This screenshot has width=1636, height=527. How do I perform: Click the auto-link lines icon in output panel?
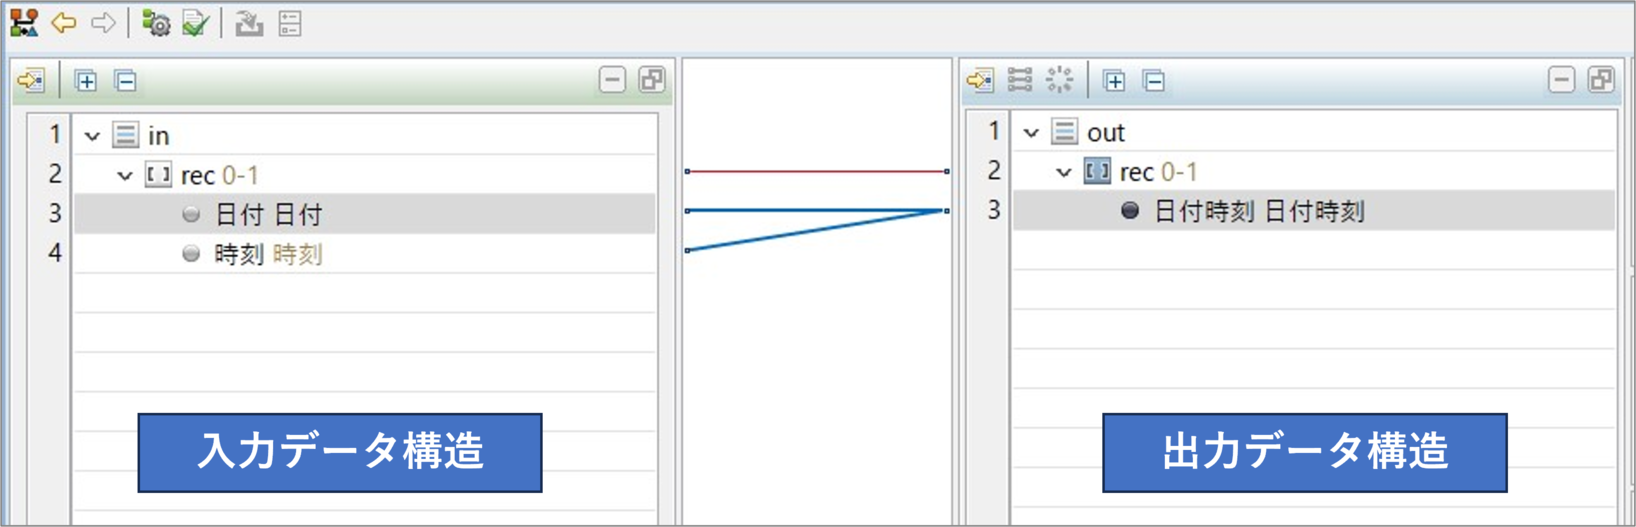tap(1020, 80)
